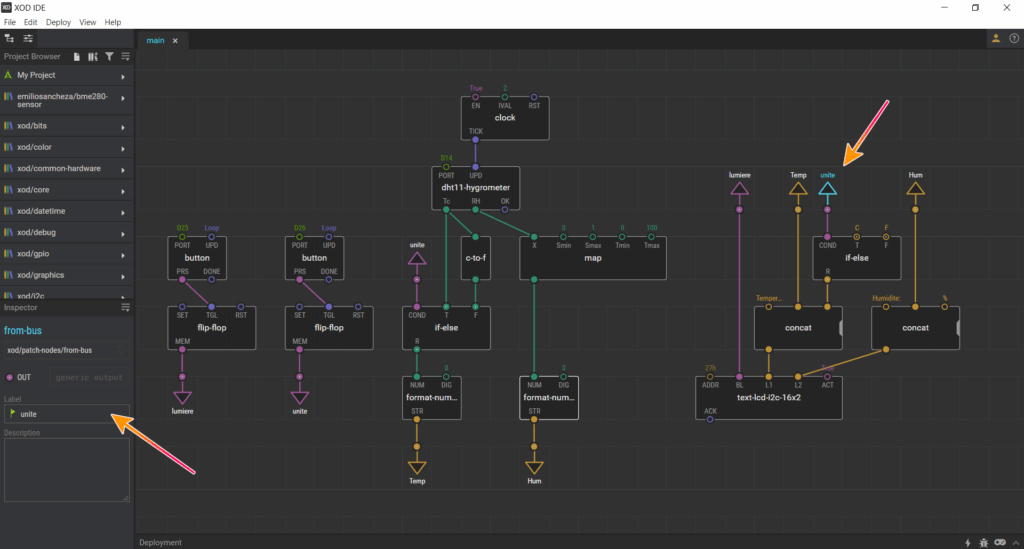Select the map node
1024x549 pixels.
(x=592, y=259)
